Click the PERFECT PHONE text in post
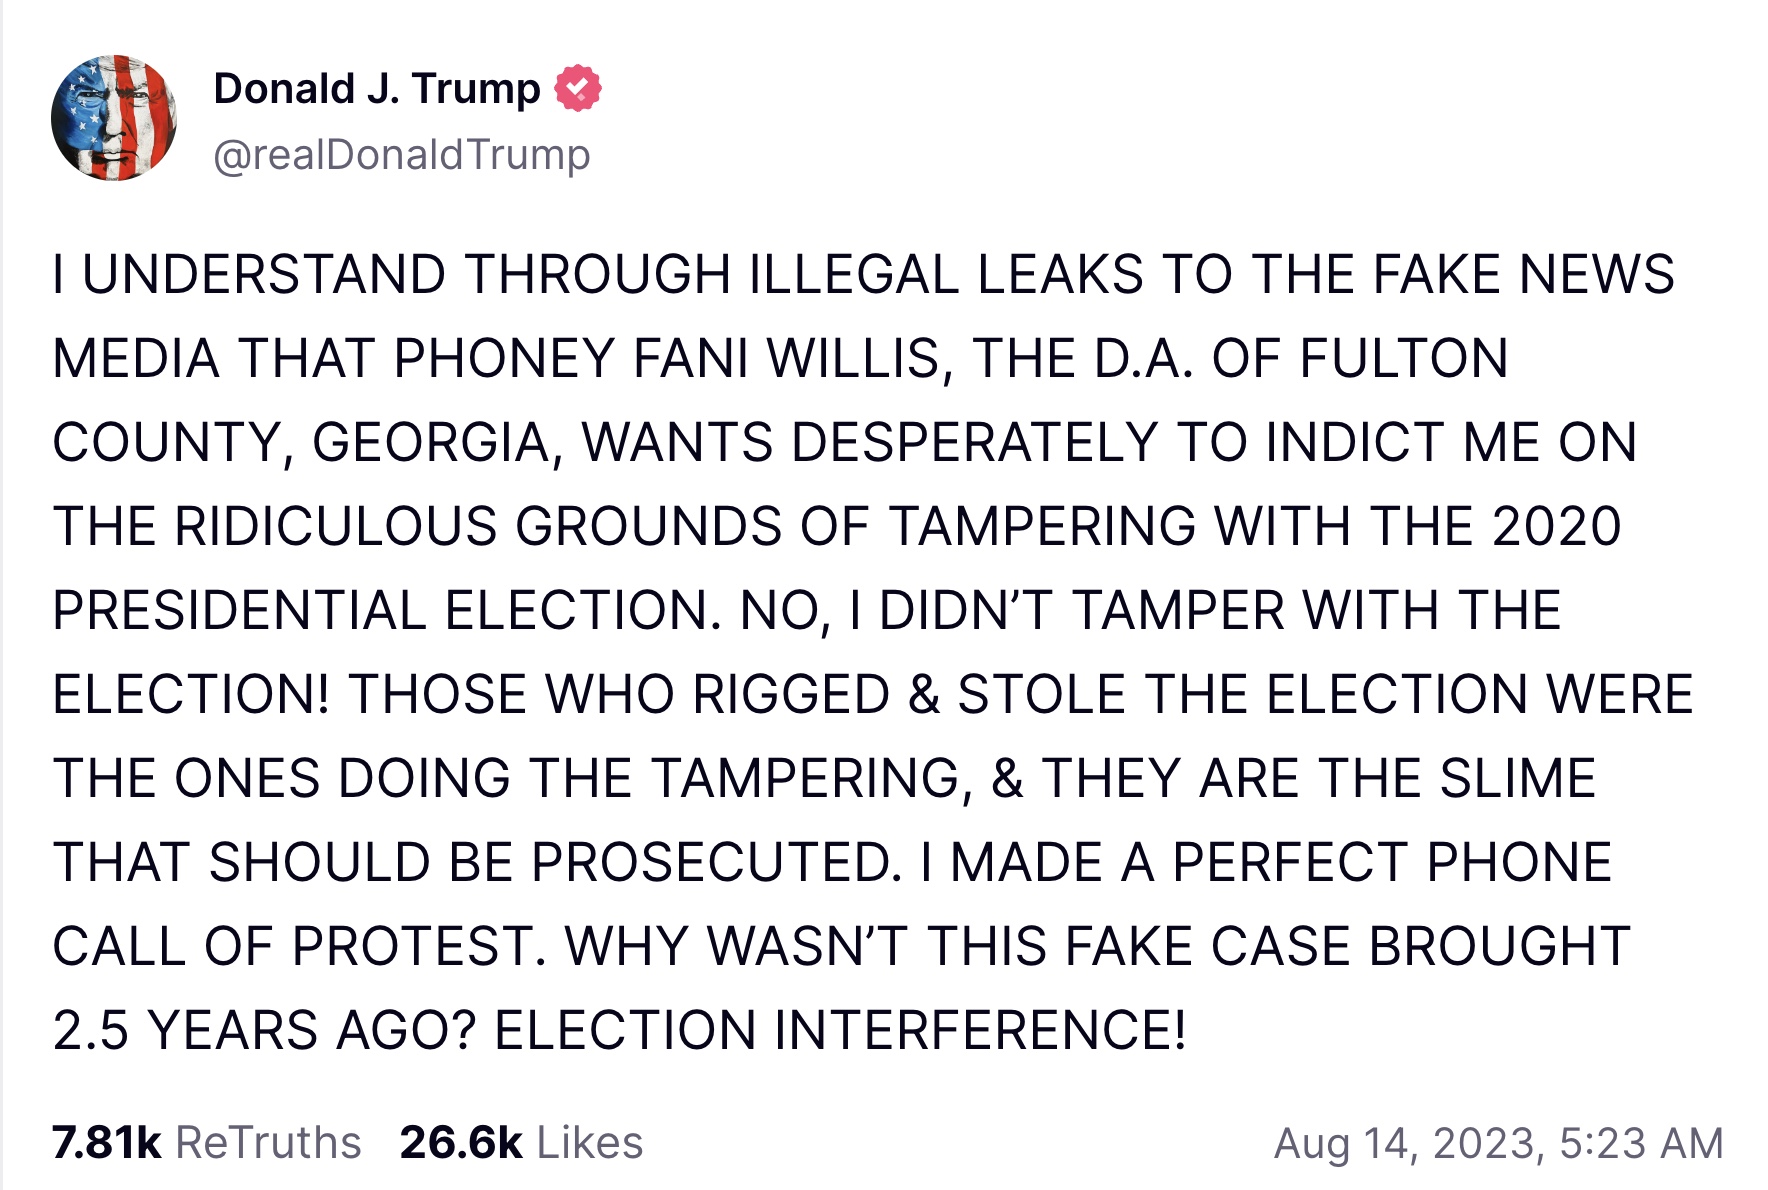Viewport: 1768px width, 1190px height. click(x=1392, y=862)
